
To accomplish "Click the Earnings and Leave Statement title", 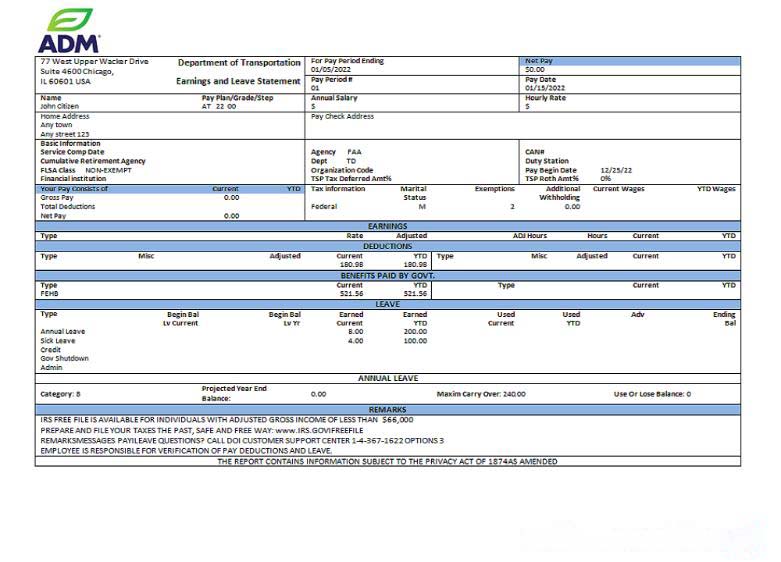I will coord(238,81).
